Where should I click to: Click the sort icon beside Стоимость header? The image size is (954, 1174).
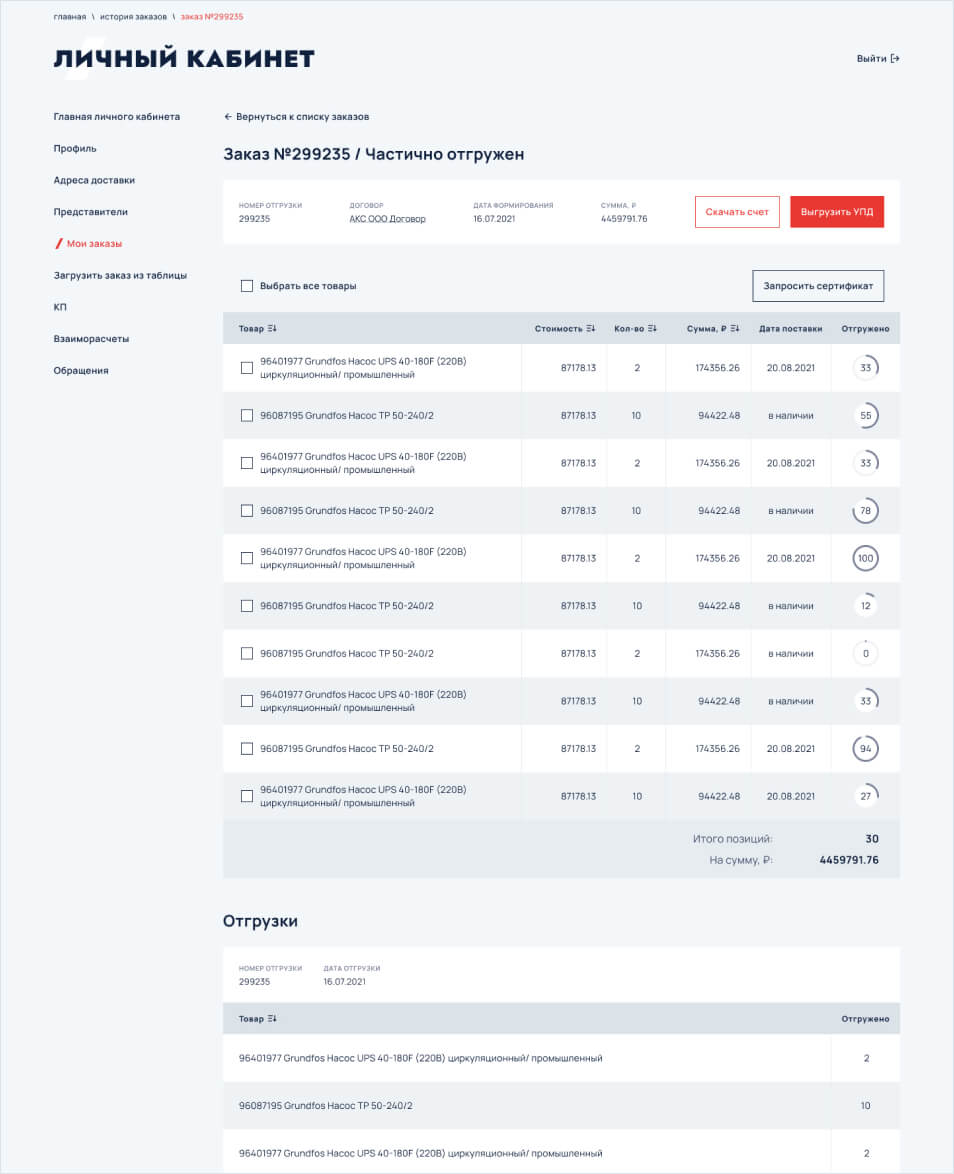(x=591, y=328)
